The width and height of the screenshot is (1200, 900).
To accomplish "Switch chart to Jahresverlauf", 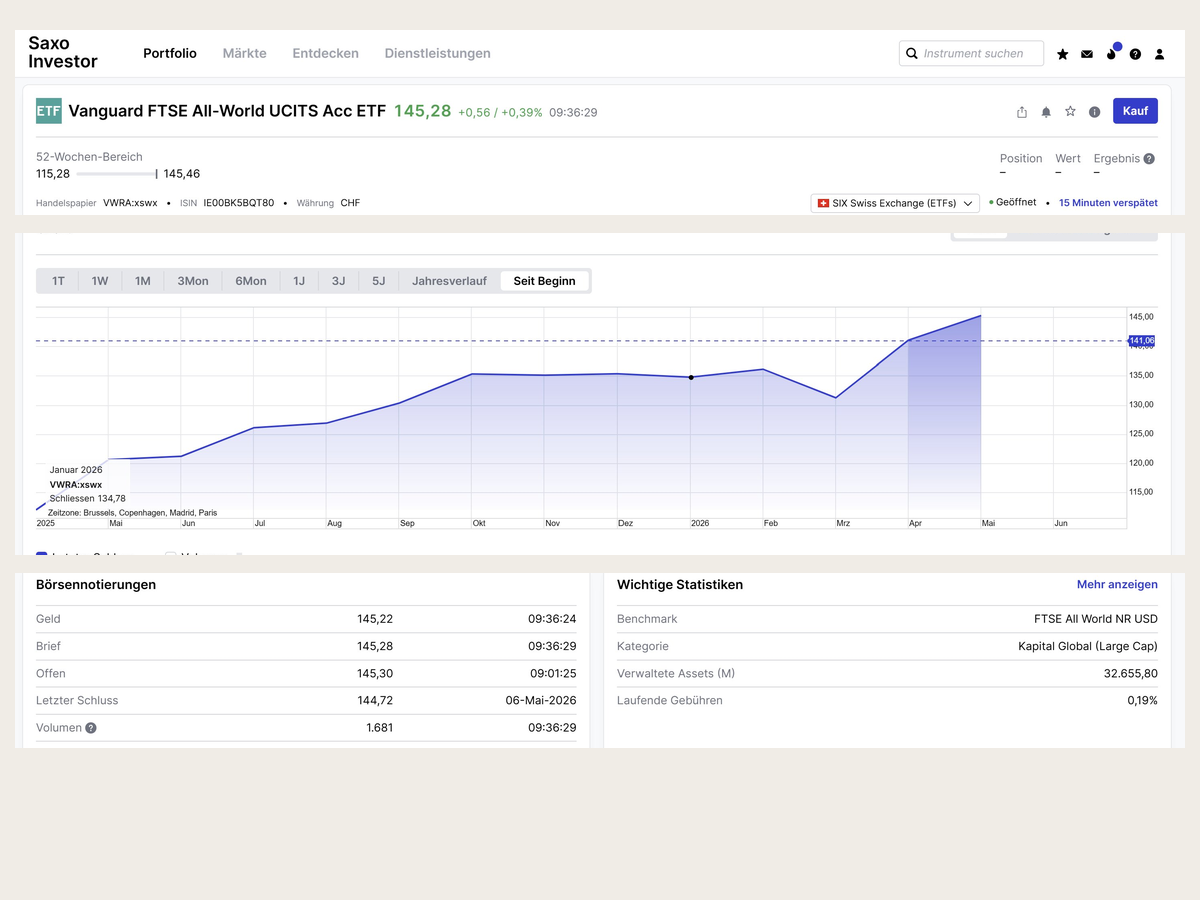I will point(449,281).
